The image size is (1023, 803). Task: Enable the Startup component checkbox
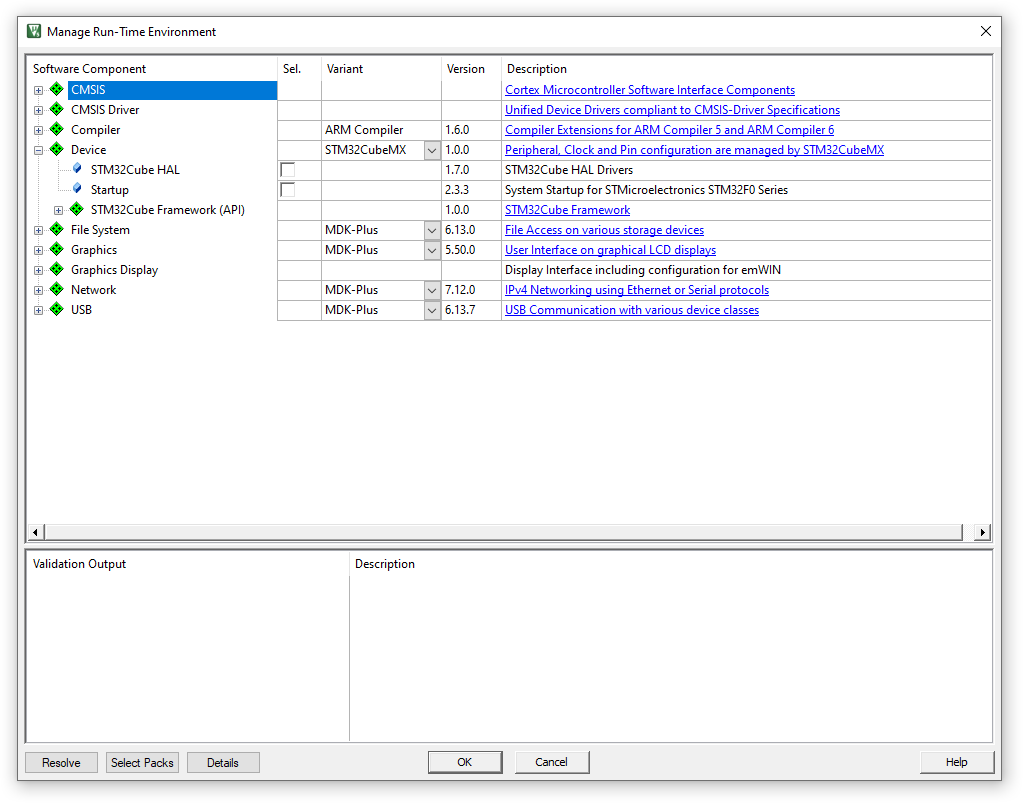pos(287,190)
